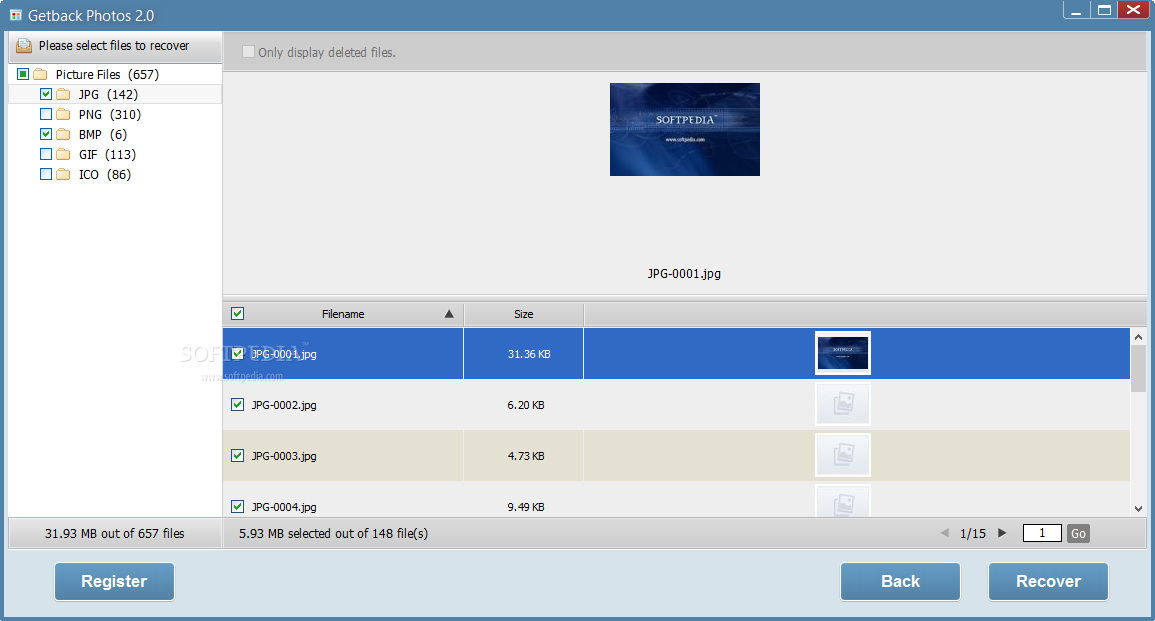Click the Register button
The height and width of the screenshot is (621, 1155).
pyautogui.click(x=114, y=581)
